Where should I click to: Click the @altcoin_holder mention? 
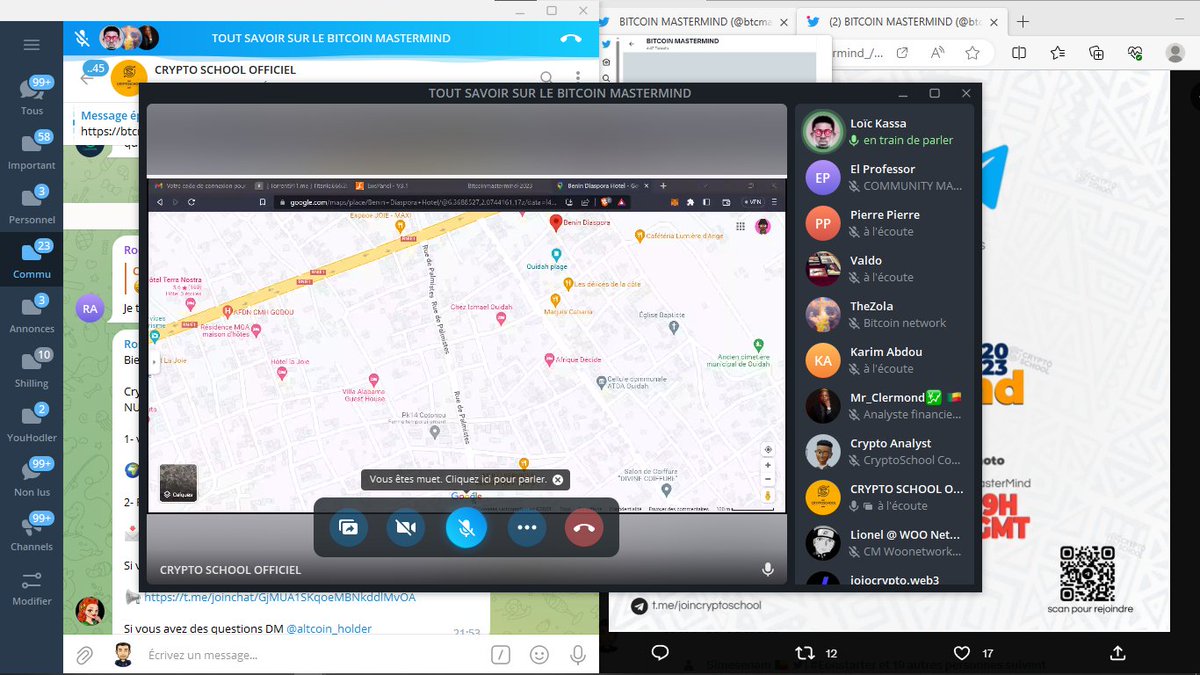pos(329,628)
